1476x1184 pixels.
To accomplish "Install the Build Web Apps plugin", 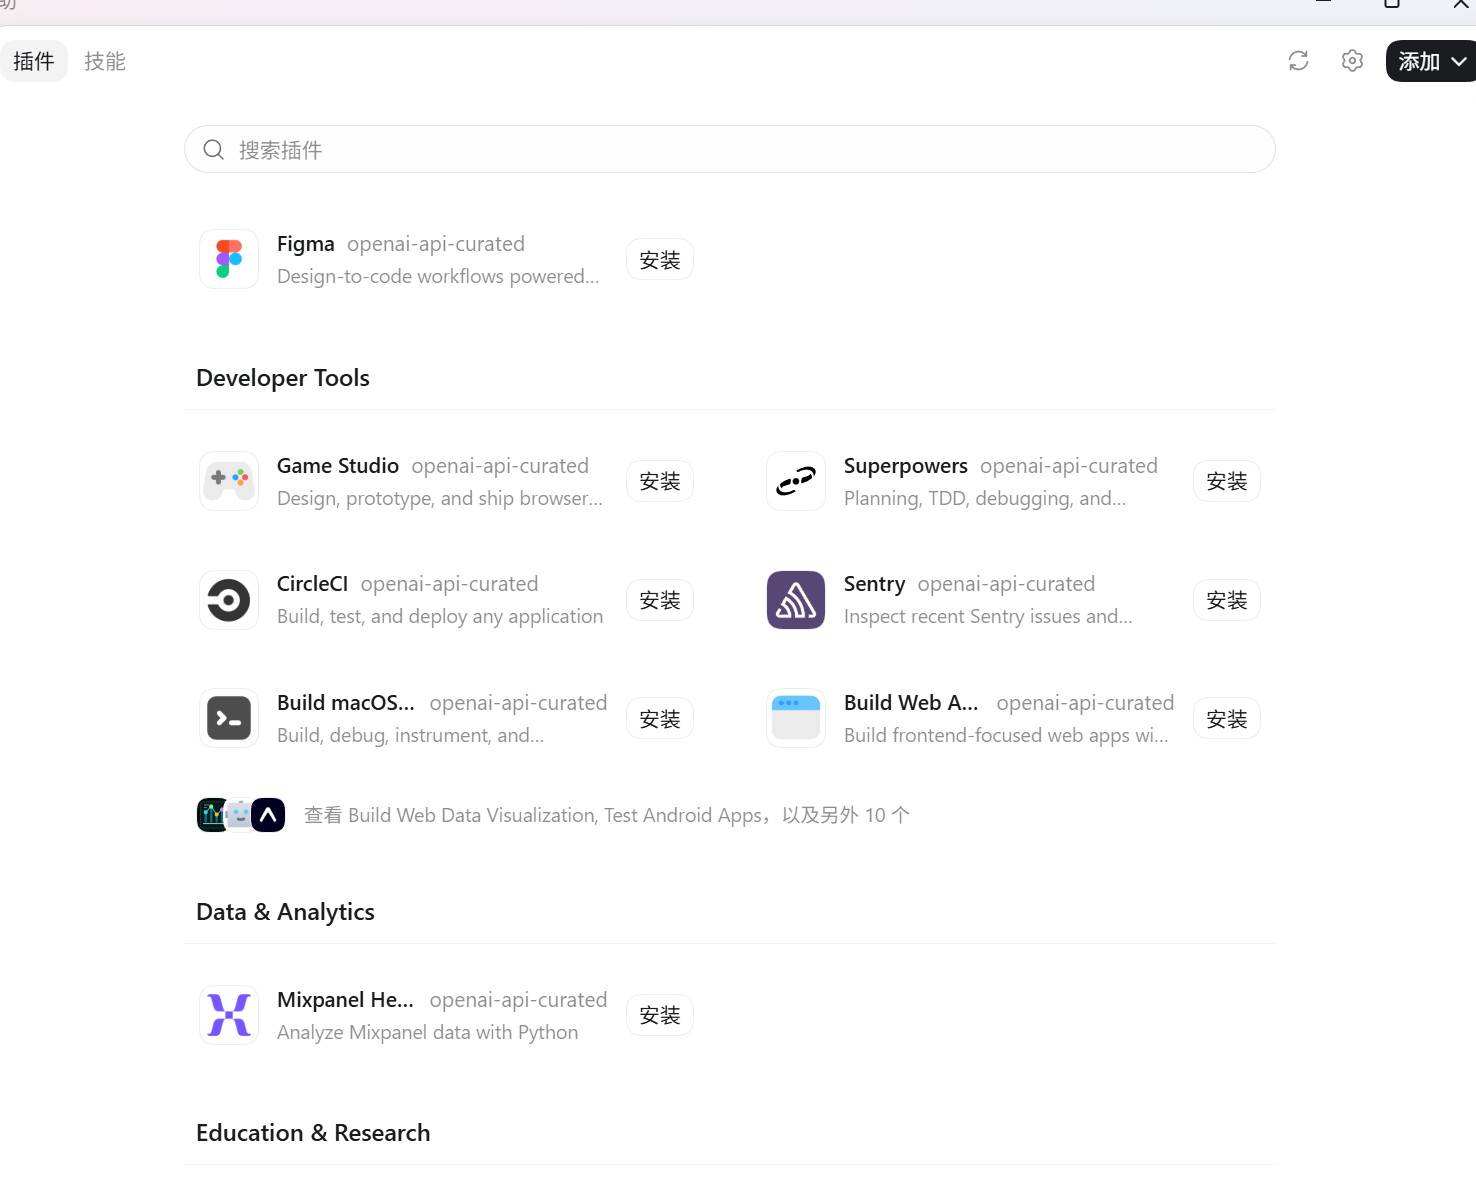I will (x=1227, y=719).
